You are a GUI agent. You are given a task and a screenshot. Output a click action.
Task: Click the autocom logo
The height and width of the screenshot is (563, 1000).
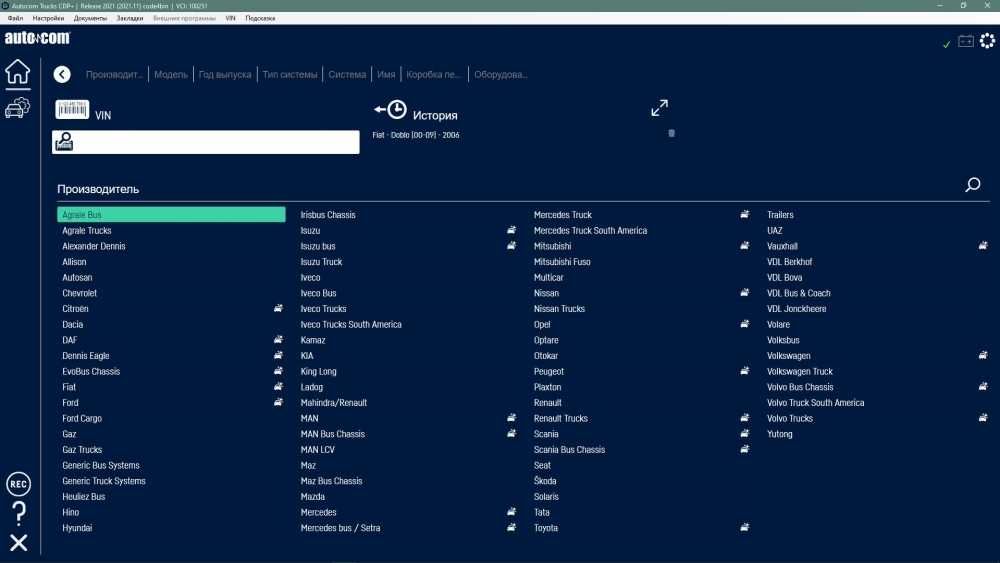point(37,38)
